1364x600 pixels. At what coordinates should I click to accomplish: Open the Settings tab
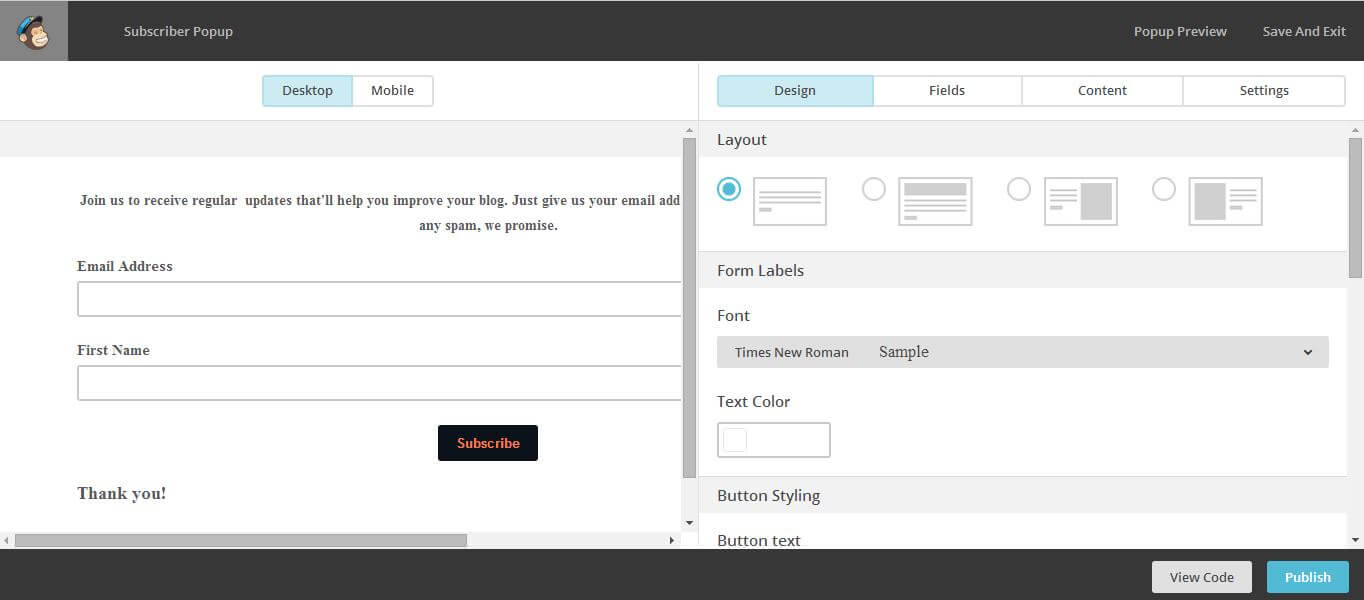pos(1263,90)
